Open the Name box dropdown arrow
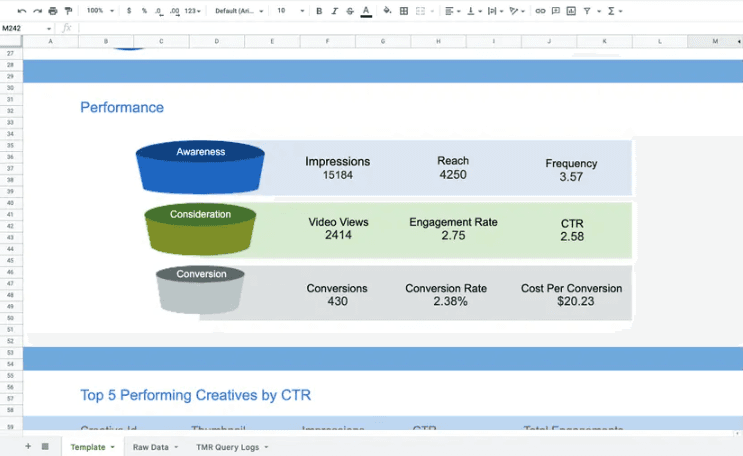Viewport: 743px width, 456px height. coord(49,28)
